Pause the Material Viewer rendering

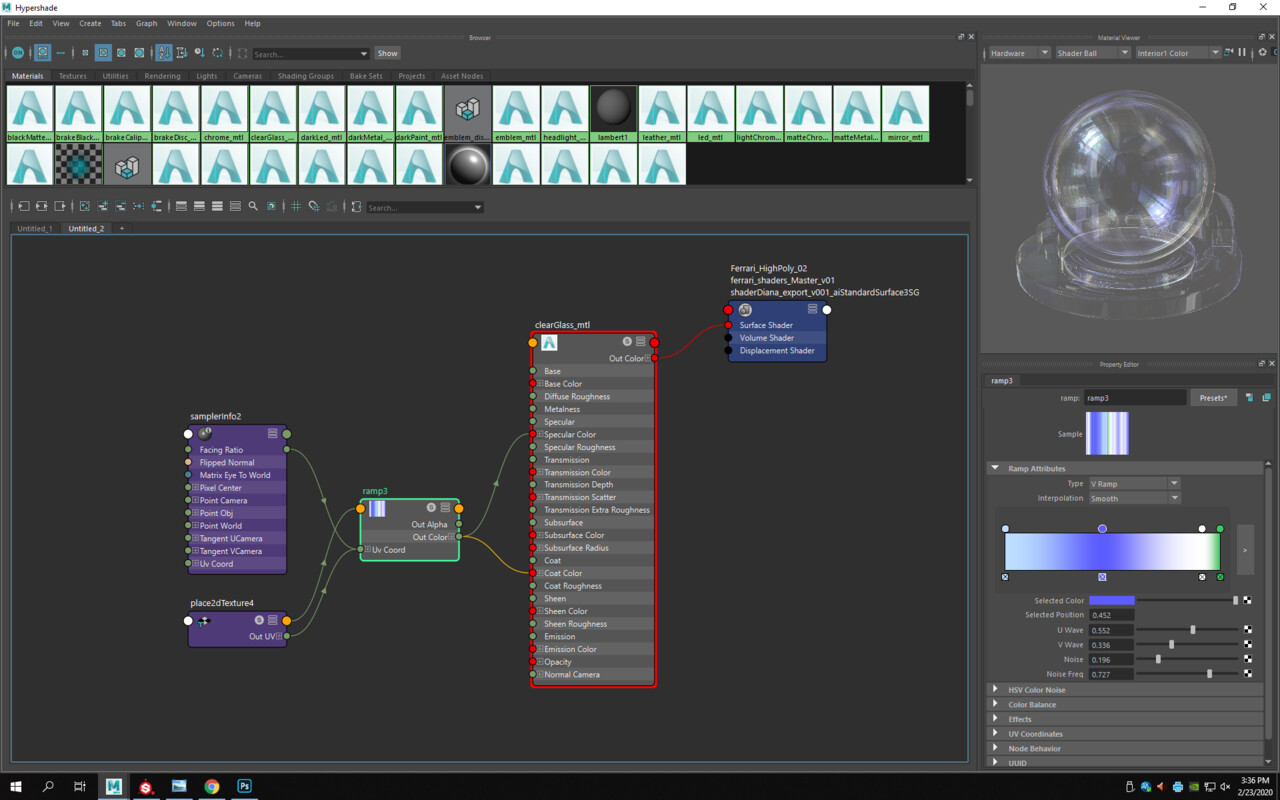1242,53
